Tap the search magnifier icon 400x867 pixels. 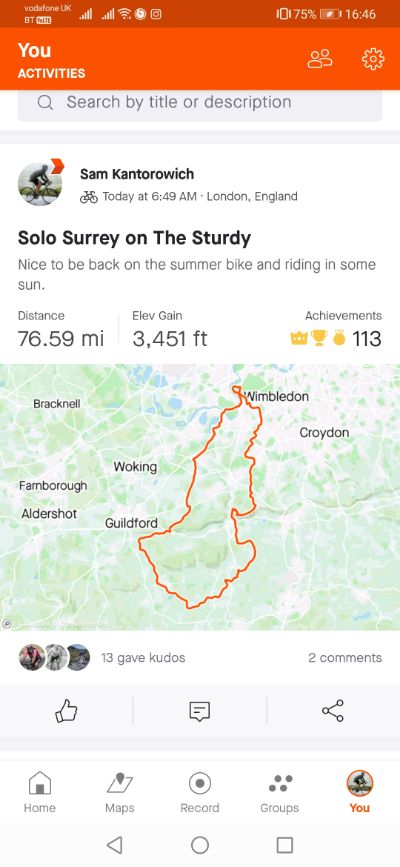tap(45, 103)
